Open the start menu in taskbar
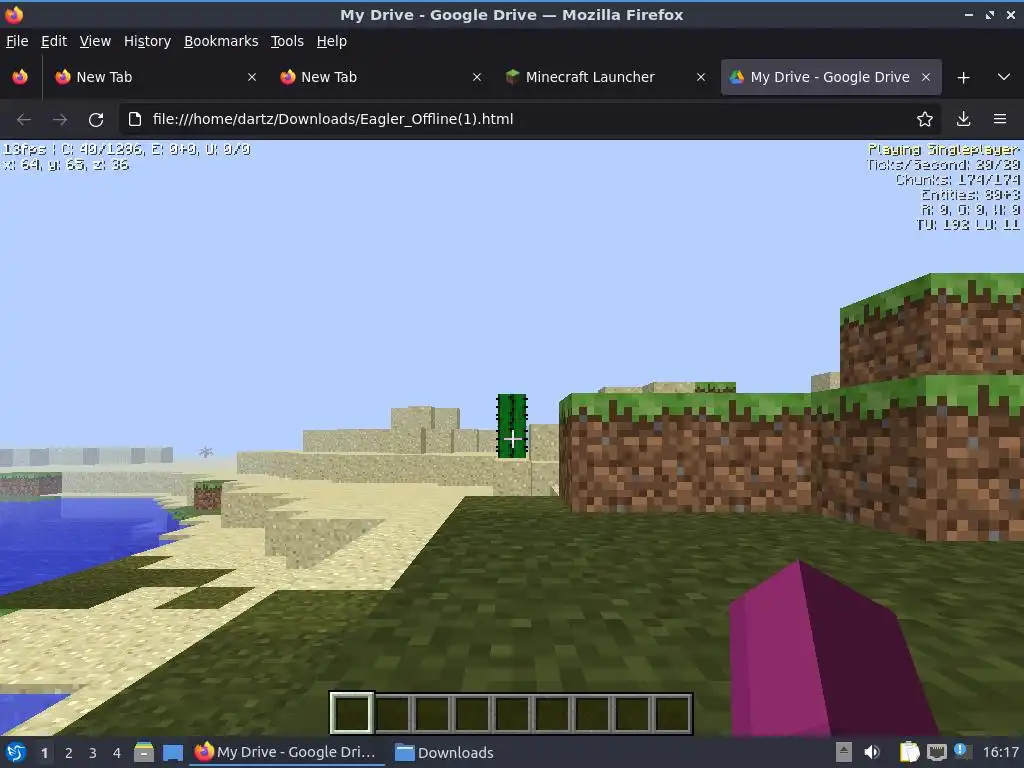Viewport: 1024px width, 768px height. point(16,753)
